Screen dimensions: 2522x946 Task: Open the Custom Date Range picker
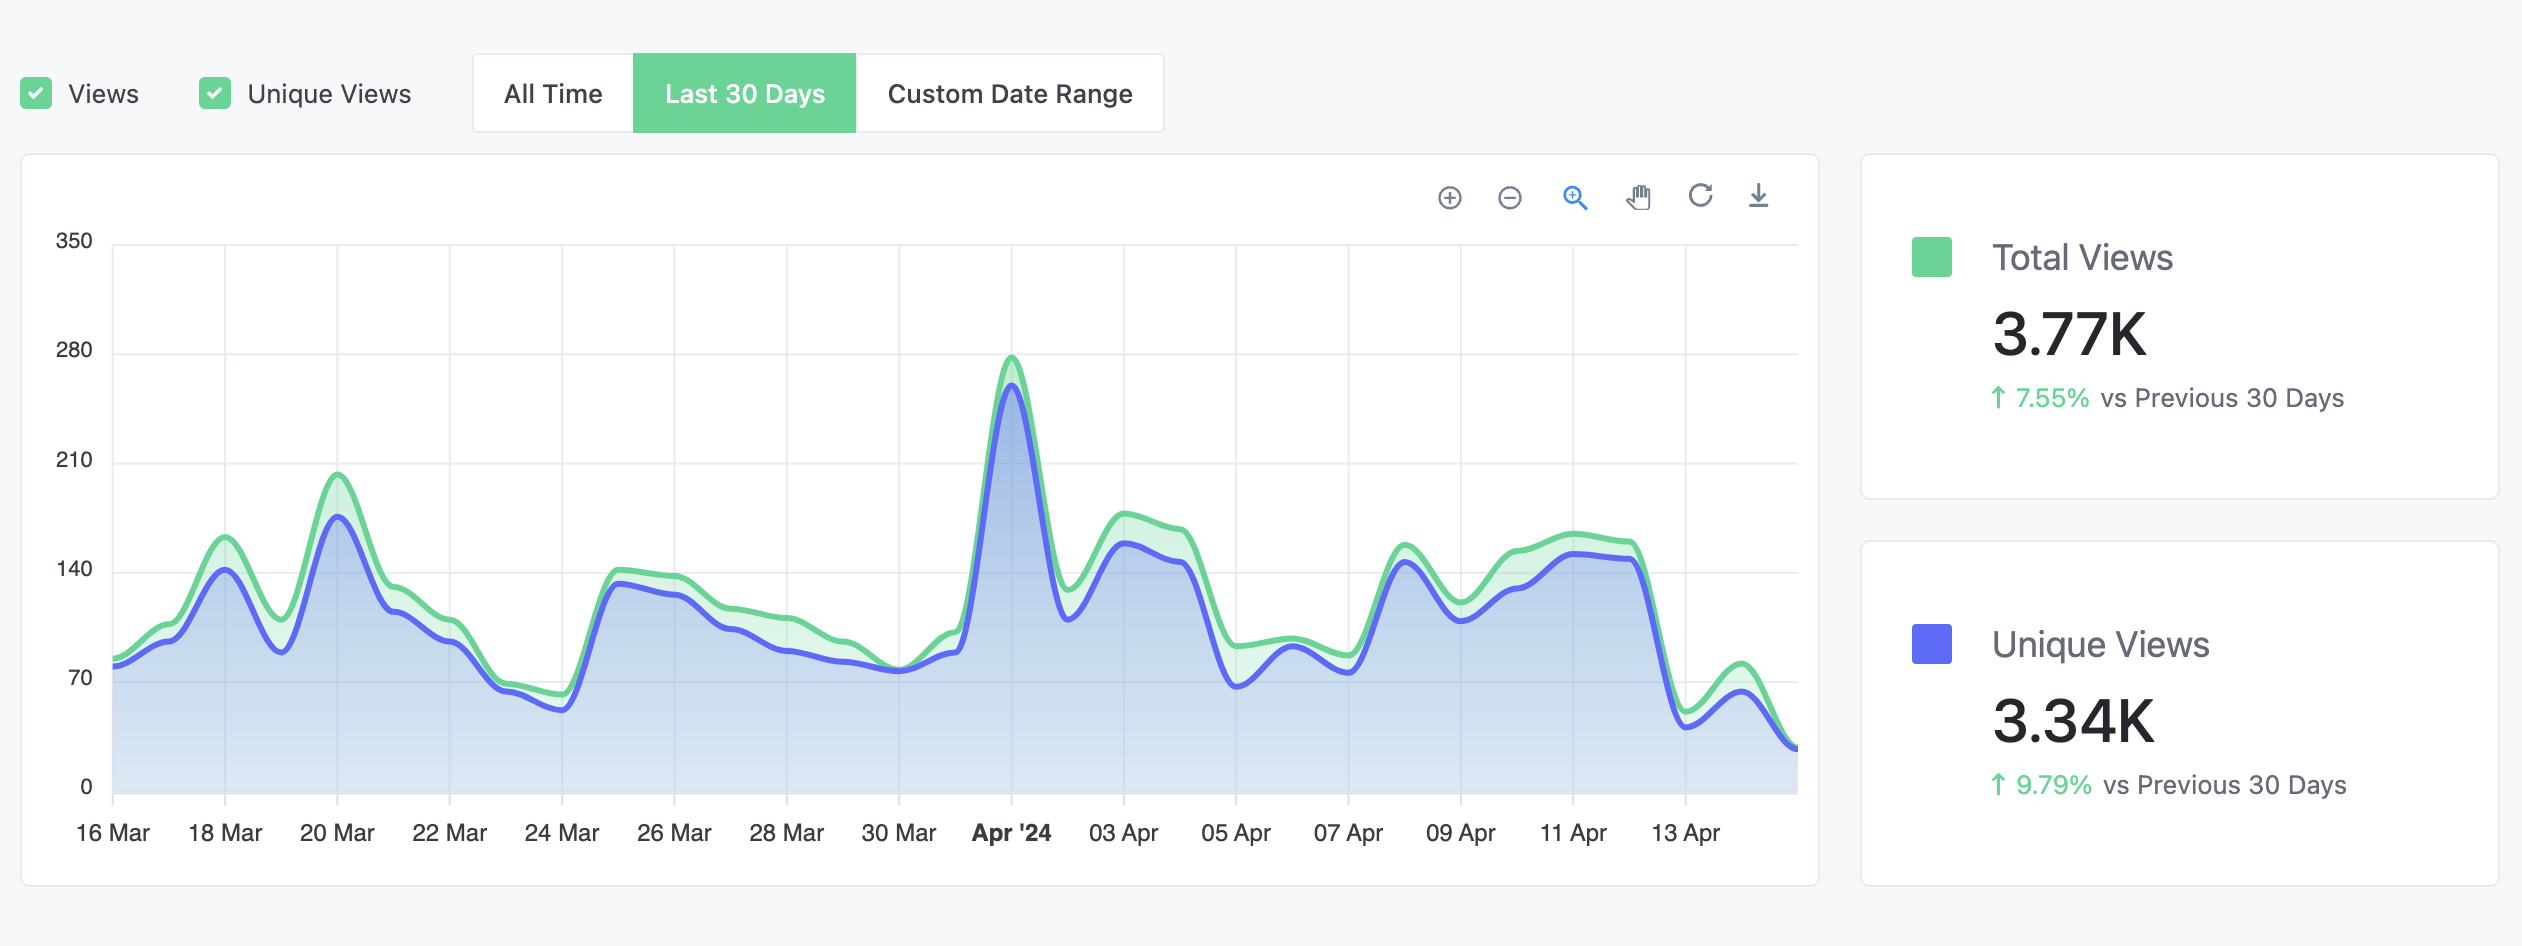[x=1010, y=94]
